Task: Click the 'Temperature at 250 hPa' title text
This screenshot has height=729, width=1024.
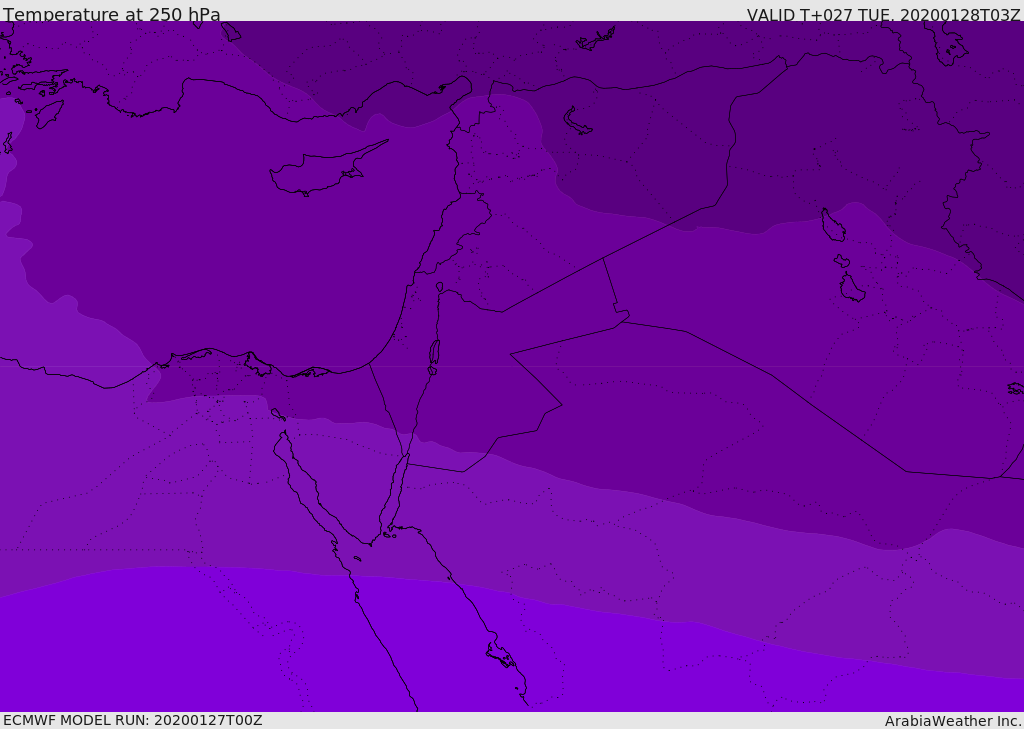Action: [112, 14]
